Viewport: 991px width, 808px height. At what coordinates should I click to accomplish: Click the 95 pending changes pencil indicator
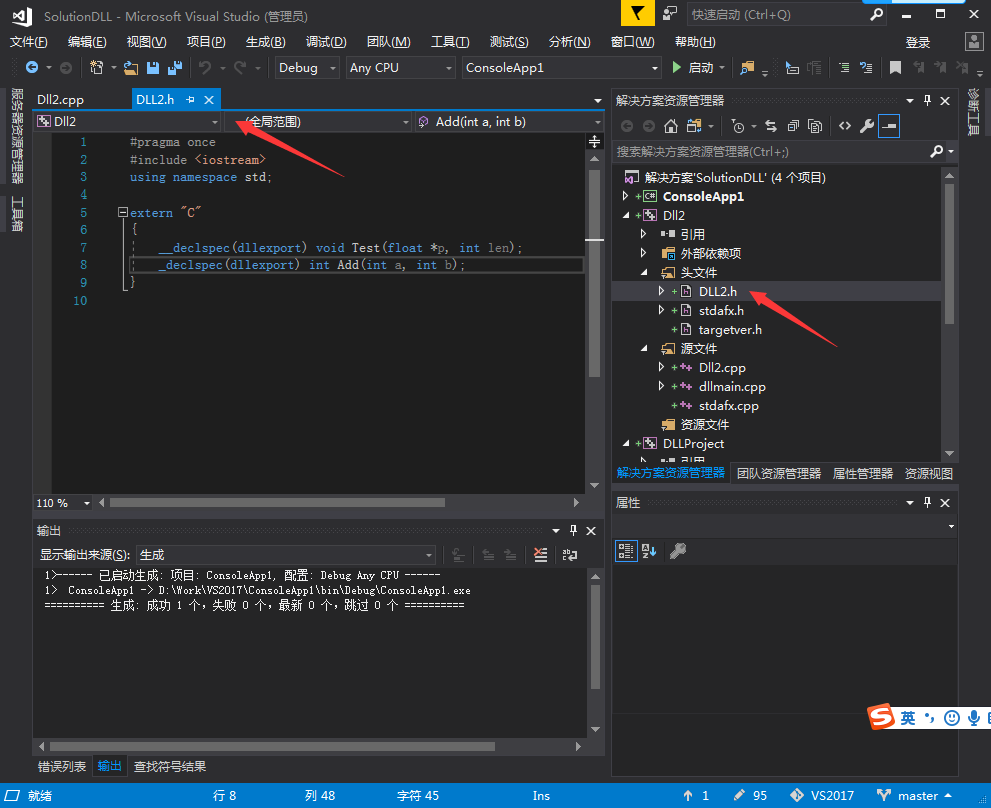coord(750,795)
